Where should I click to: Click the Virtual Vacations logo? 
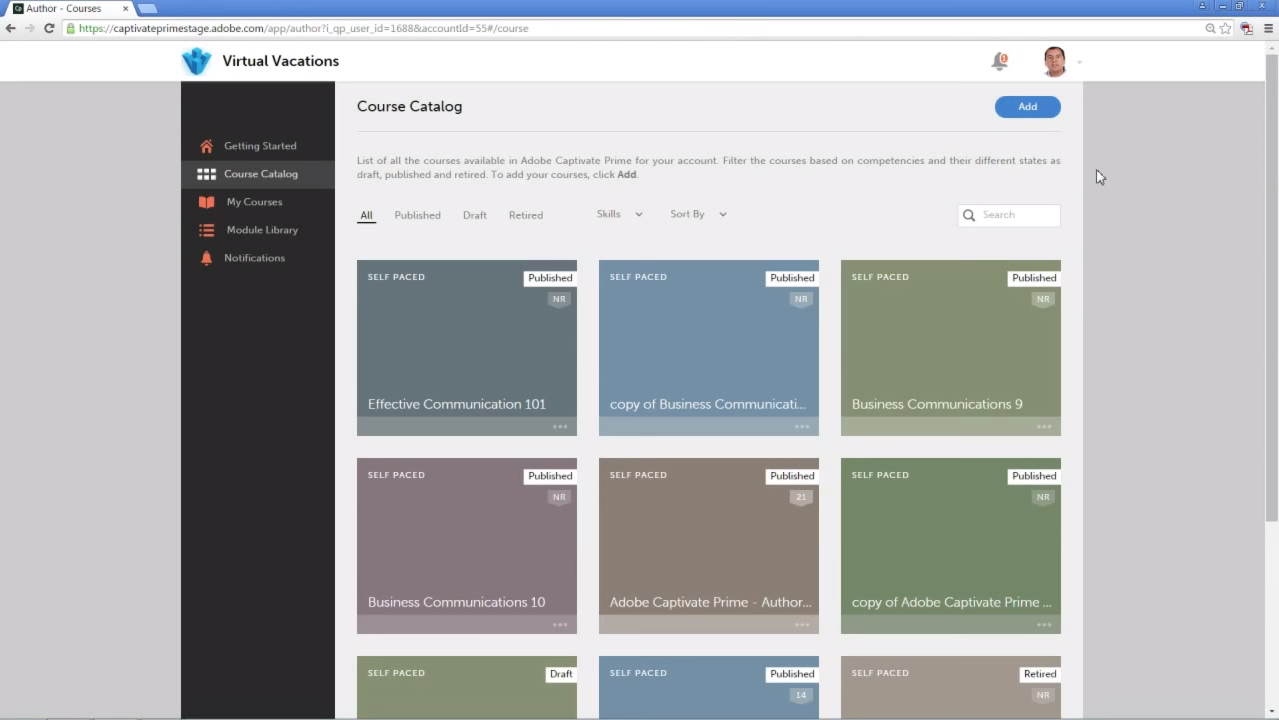tap(197, 61)
